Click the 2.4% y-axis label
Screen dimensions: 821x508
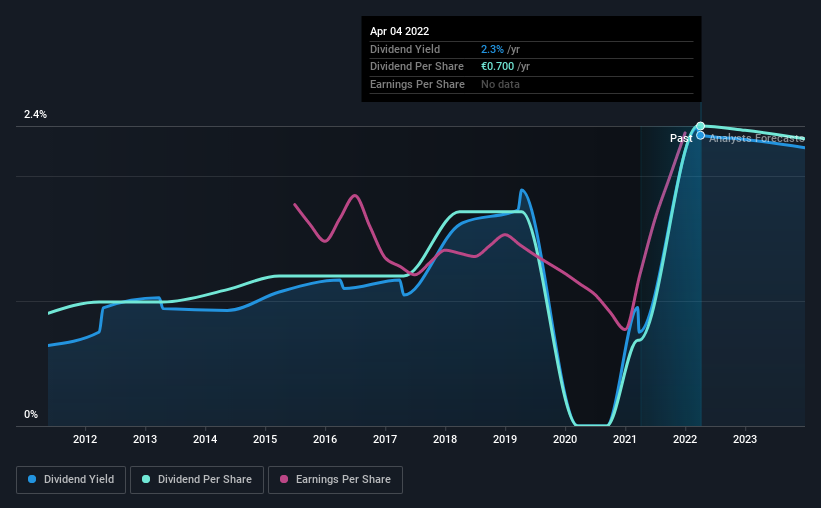pyautogui.click(x=35, y=114)
